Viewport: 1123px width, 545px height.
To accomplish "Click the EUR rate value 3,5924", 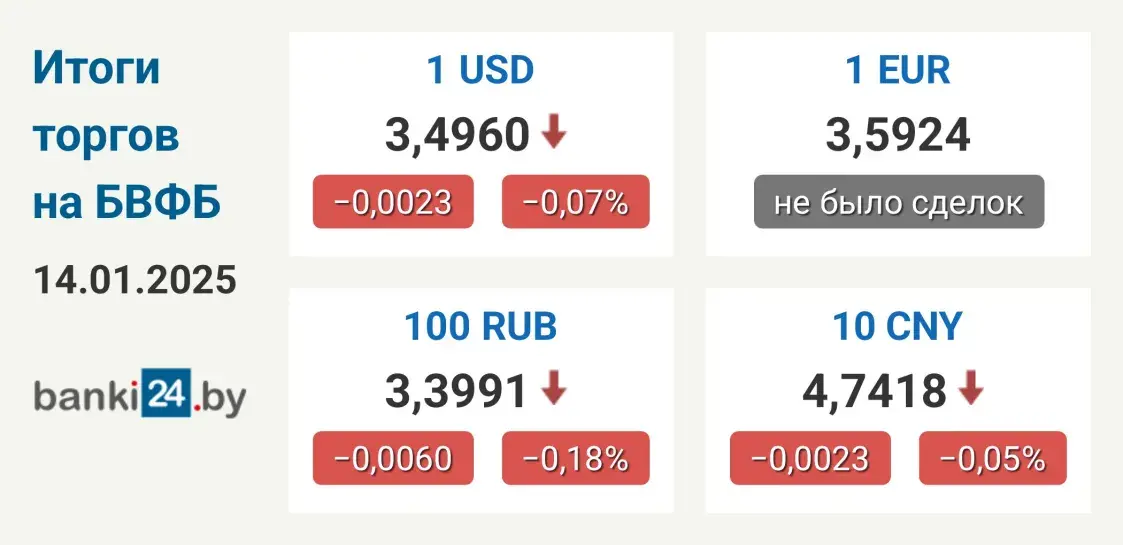I will tap(897, 135).
